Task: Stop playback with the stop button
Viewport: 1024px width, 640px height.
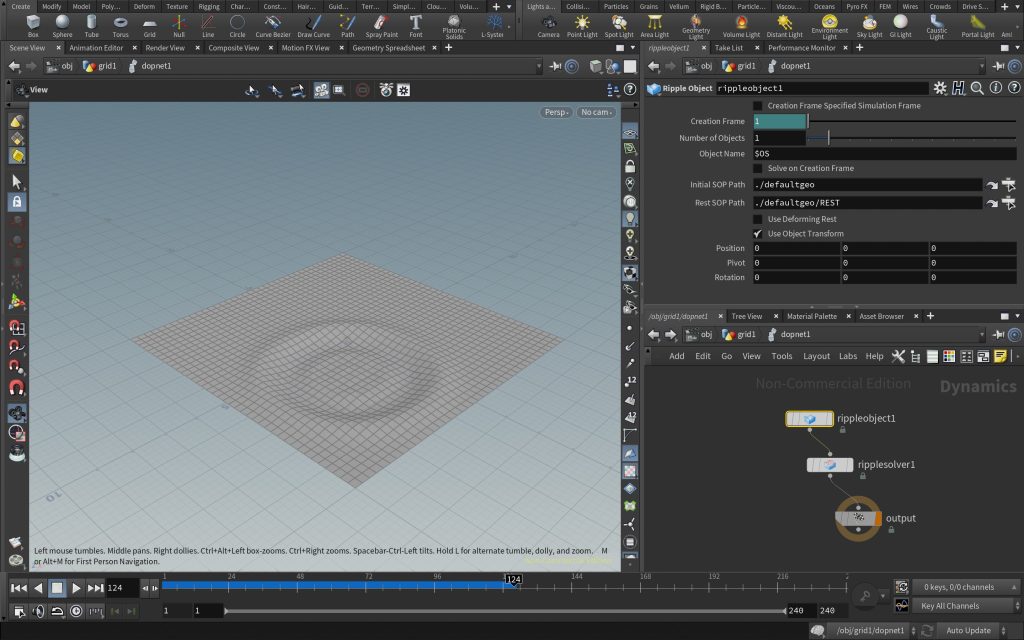Action: coord(57,588)
